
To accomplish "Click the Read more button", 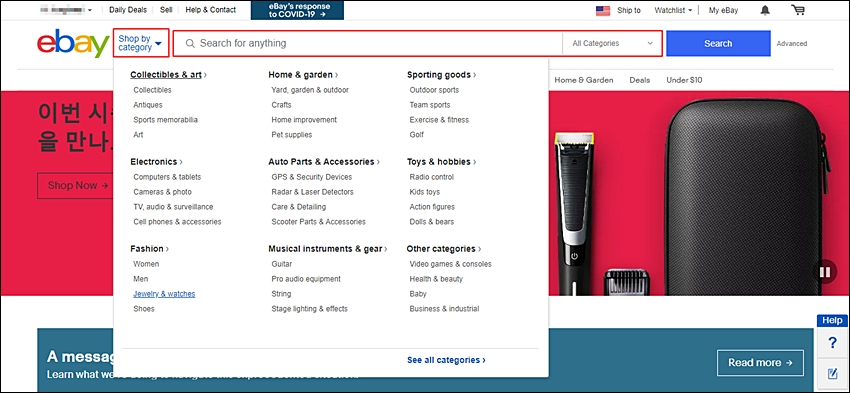I will point(760,363).
